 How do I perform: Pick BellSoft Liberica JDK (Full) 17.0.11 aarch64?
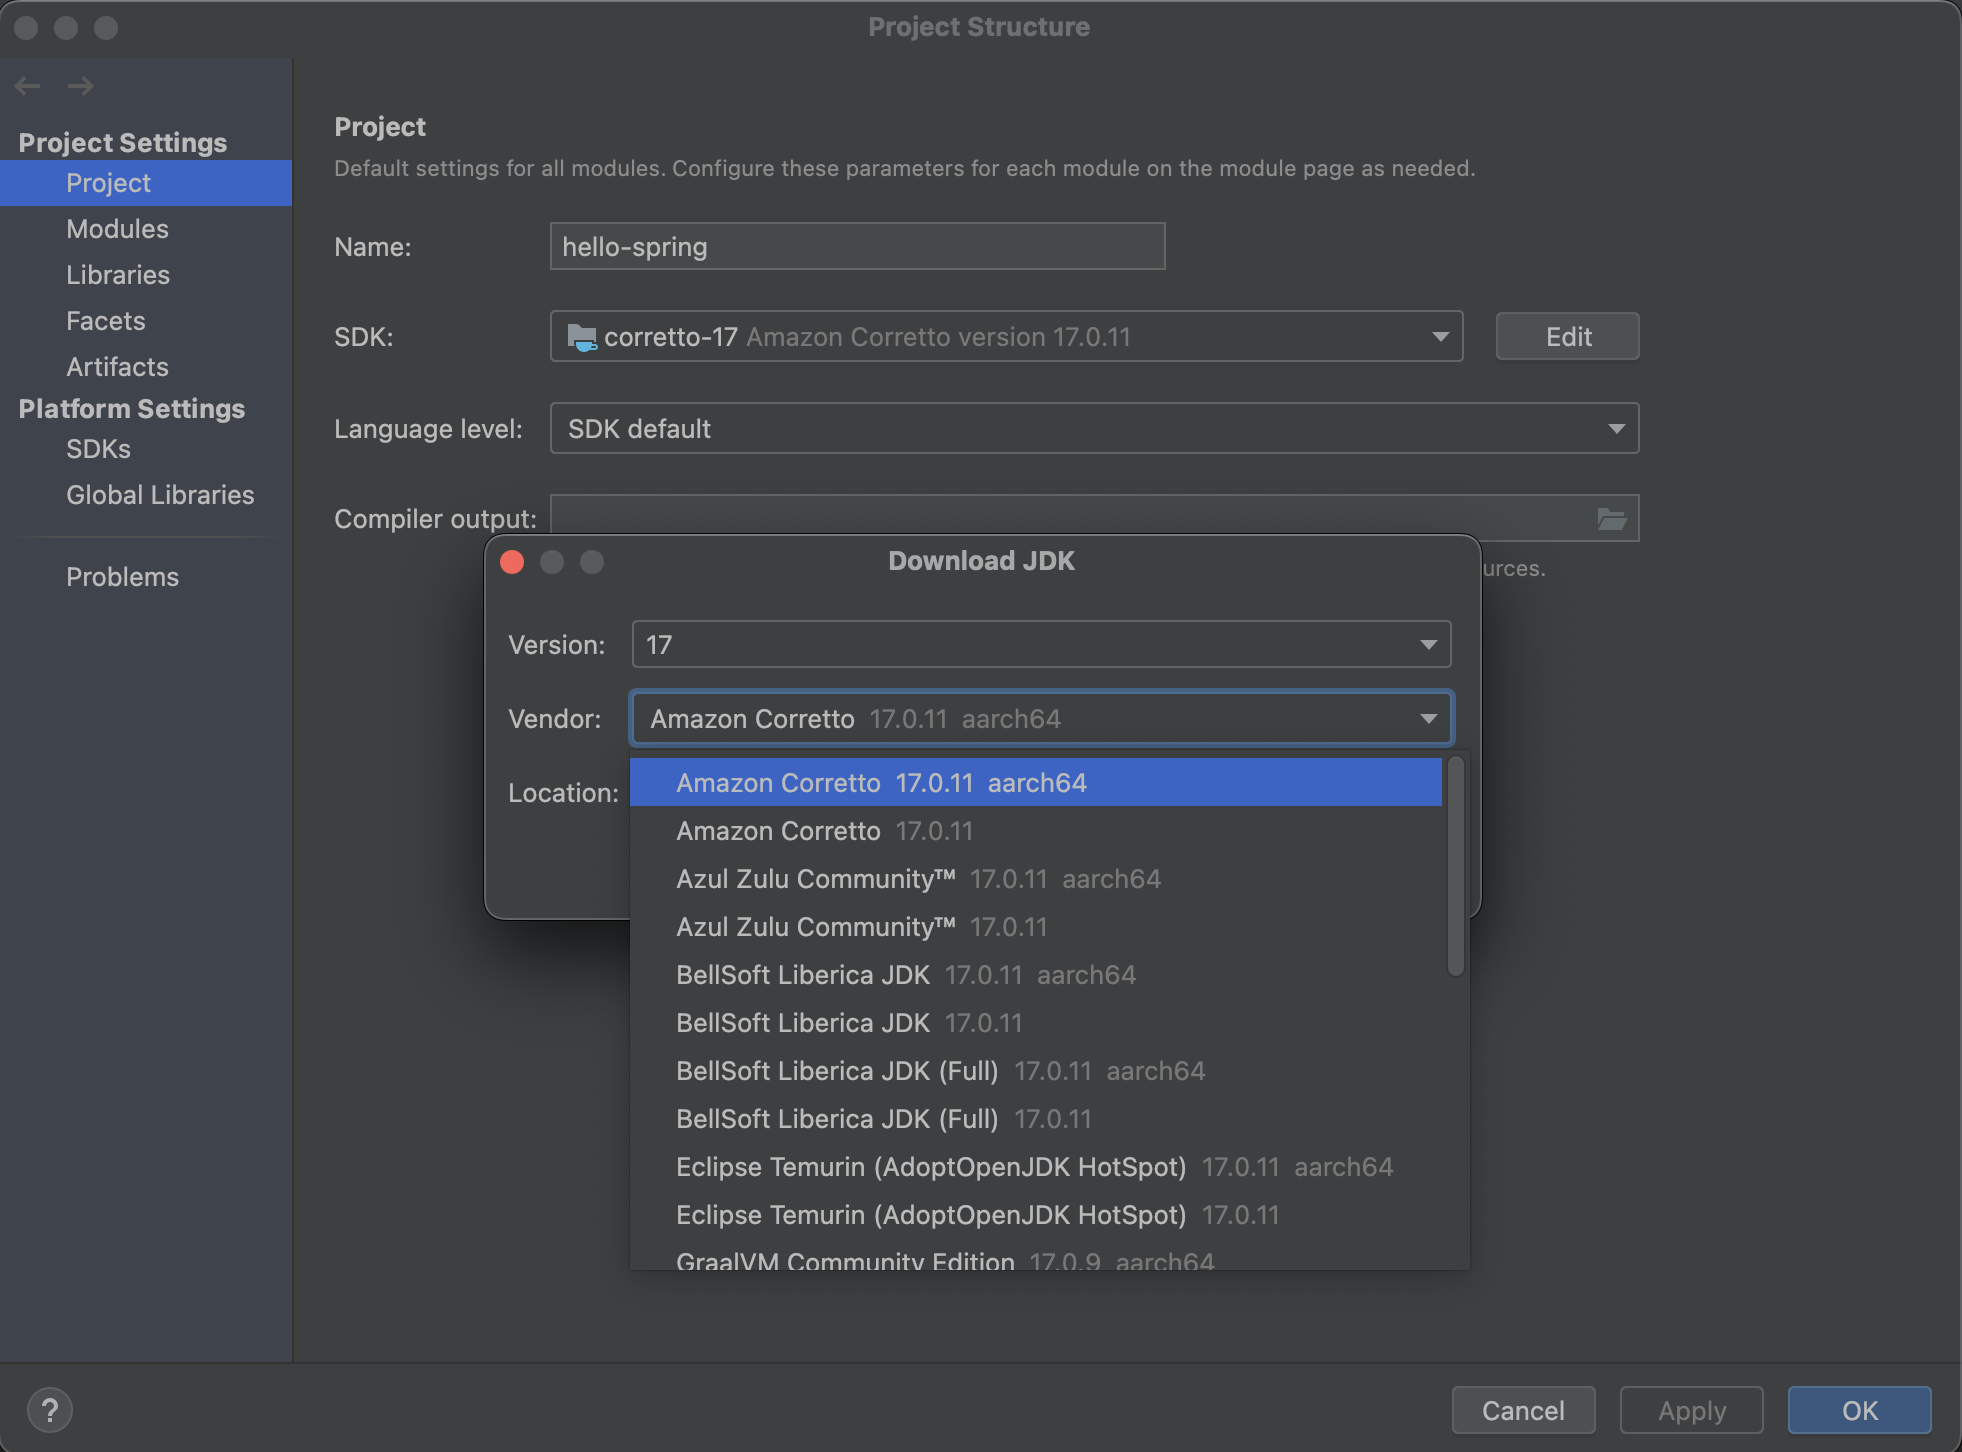click(939, 1071)
